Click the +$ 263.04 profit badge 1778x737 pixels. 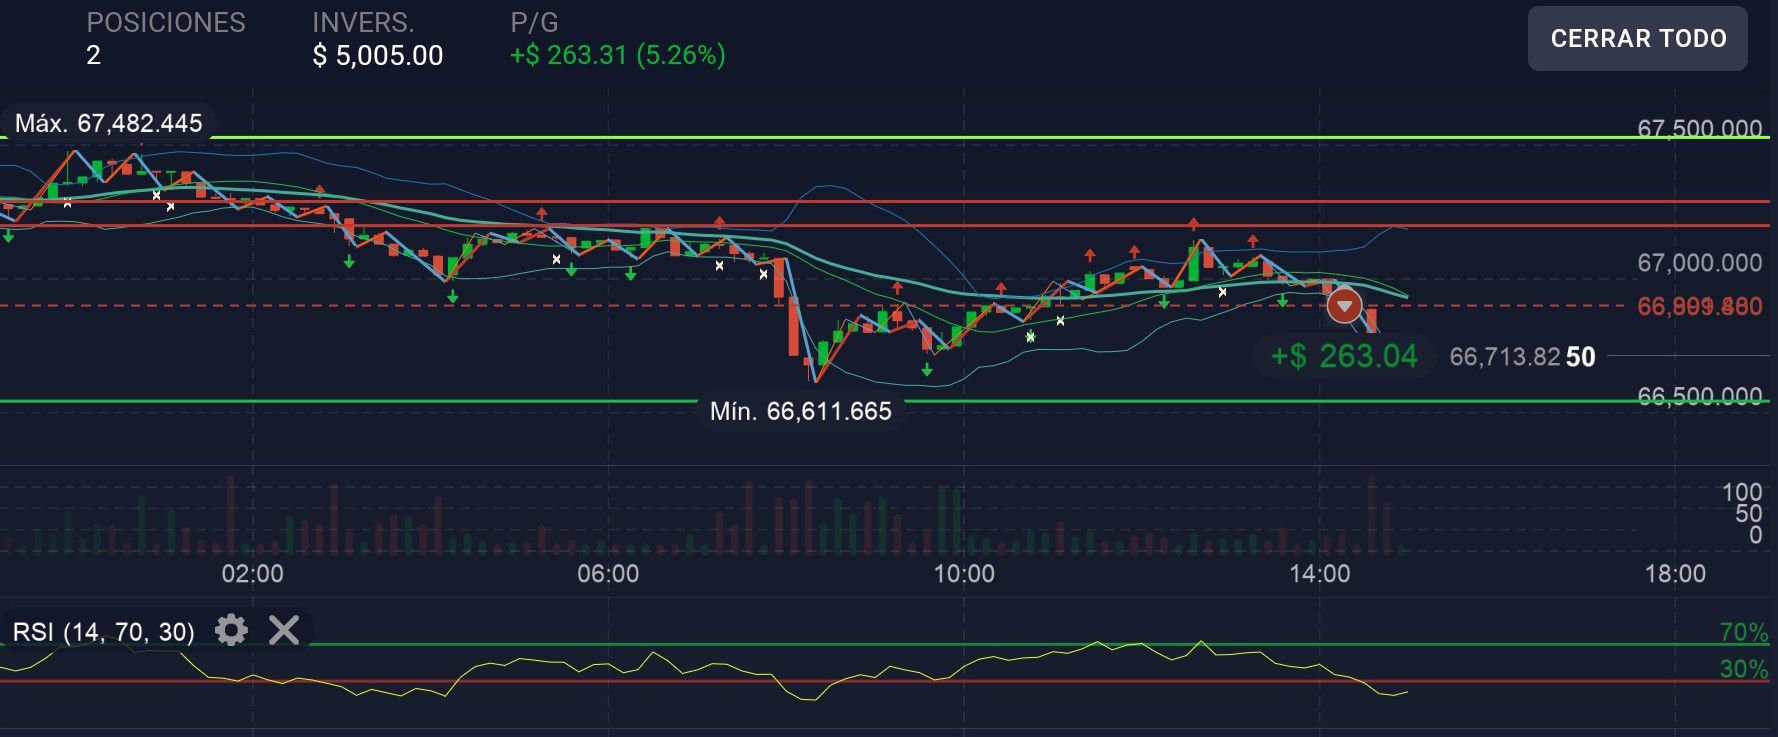point(1343,356)
